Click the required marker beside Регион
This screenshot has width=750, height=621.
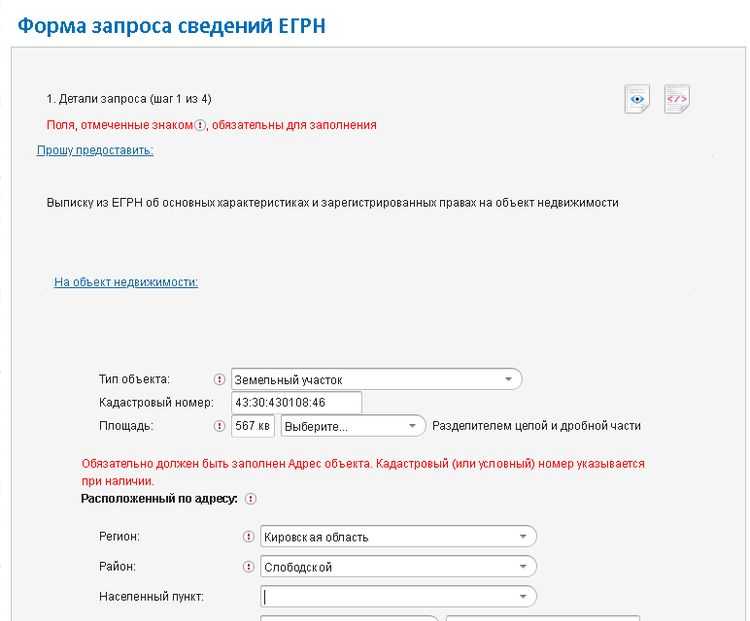point(249,537)
